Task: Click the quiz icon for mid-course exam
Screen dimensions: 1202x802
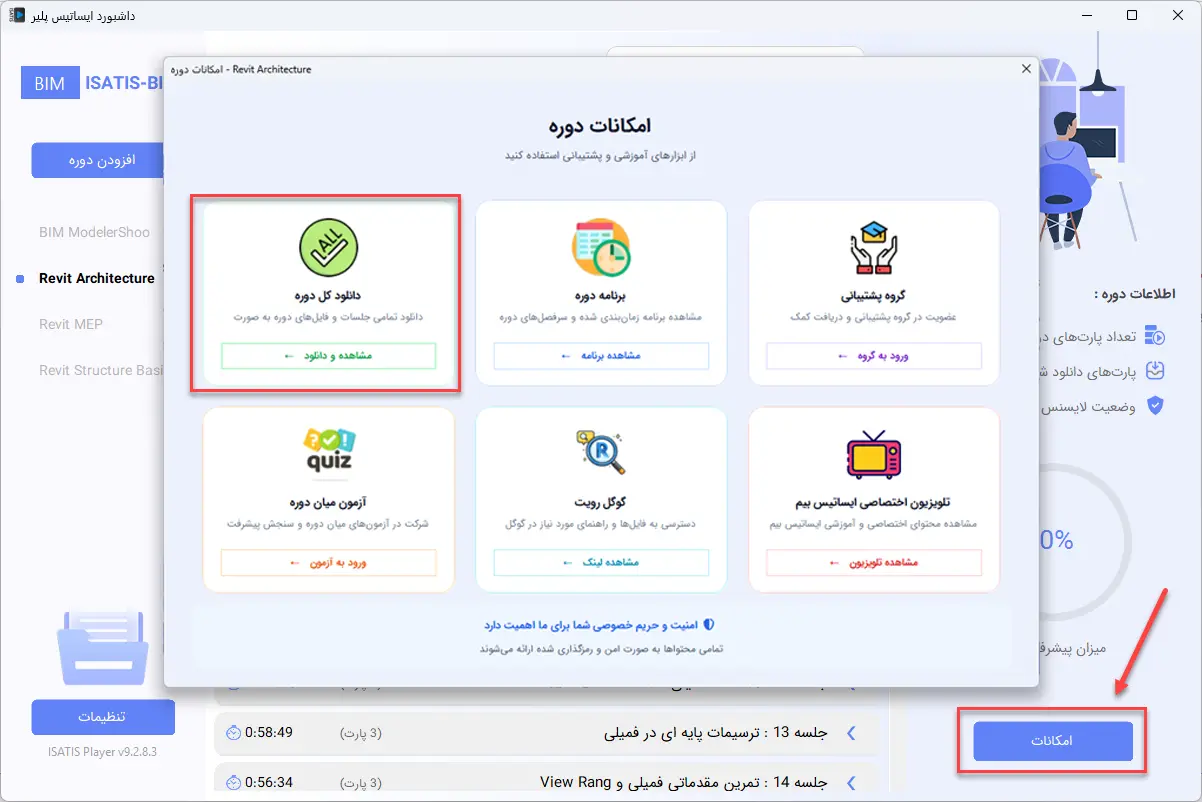Action: click(x=328, y=451)
